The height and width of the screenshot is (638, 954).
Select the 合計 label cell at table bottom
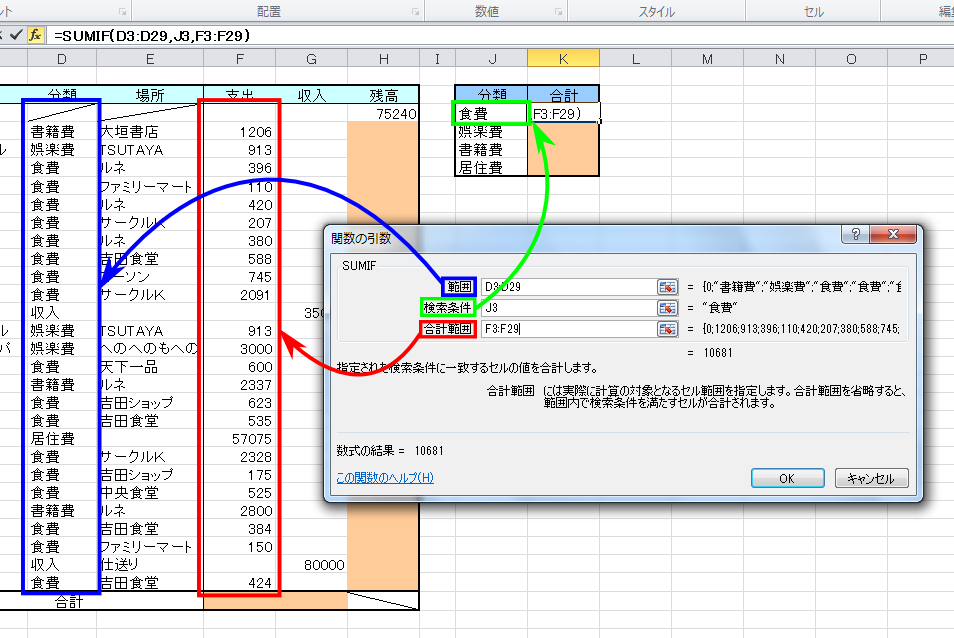click(69, 602)
